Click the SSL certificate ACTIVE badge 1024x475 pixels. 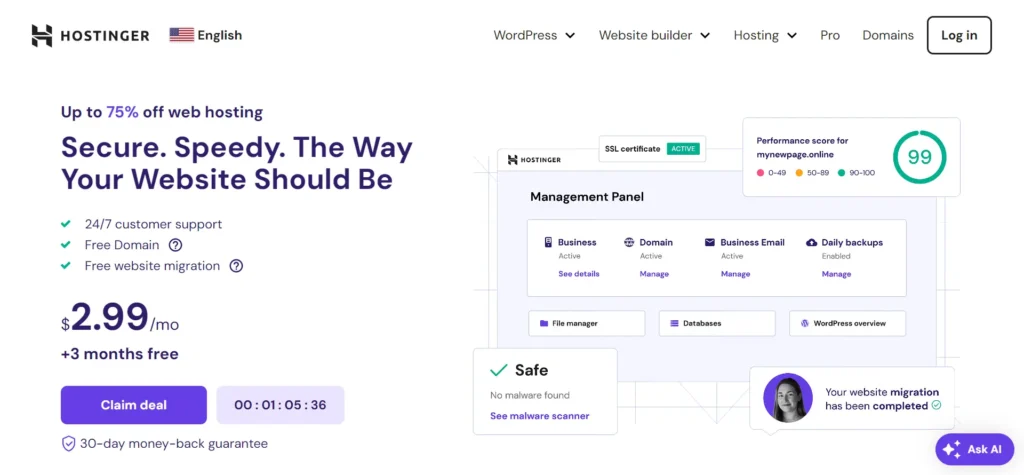coord(683,149)
